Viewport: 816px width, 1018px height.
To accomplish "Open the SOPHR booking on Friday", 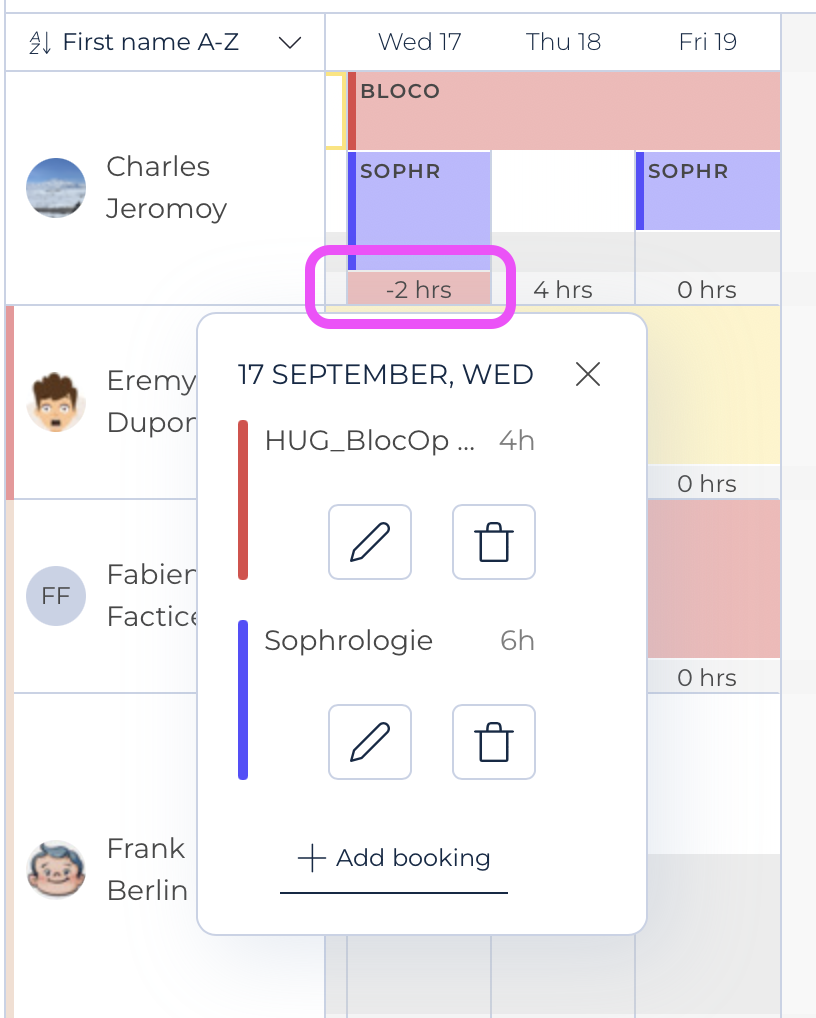I will click(708, 191).
